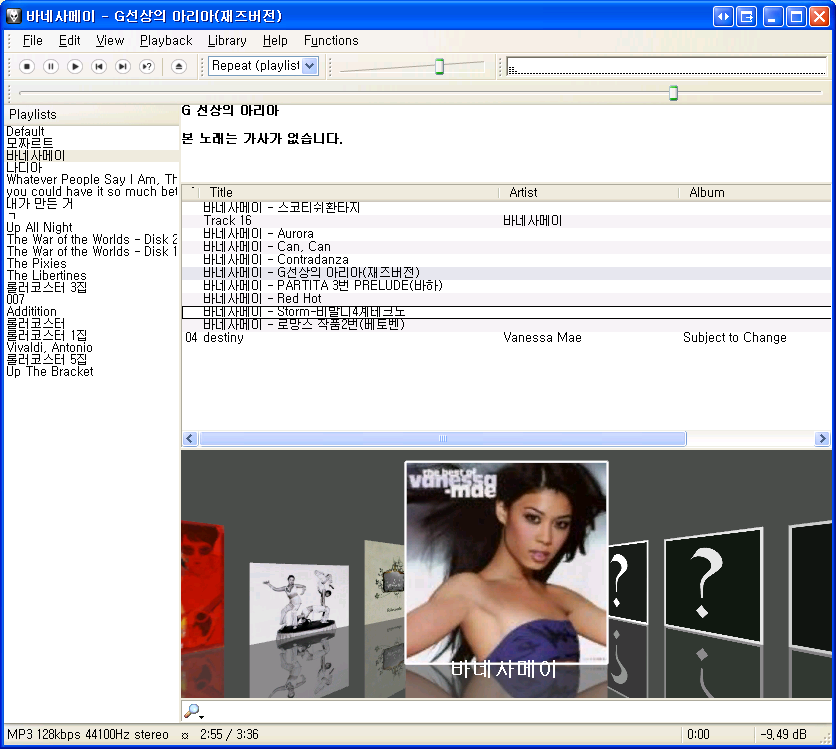Image resolution: width=836 pixels, height=749 pixels.
Task: Select the G선상의 아리아(재즈버전) track
Action: [506, 273]
